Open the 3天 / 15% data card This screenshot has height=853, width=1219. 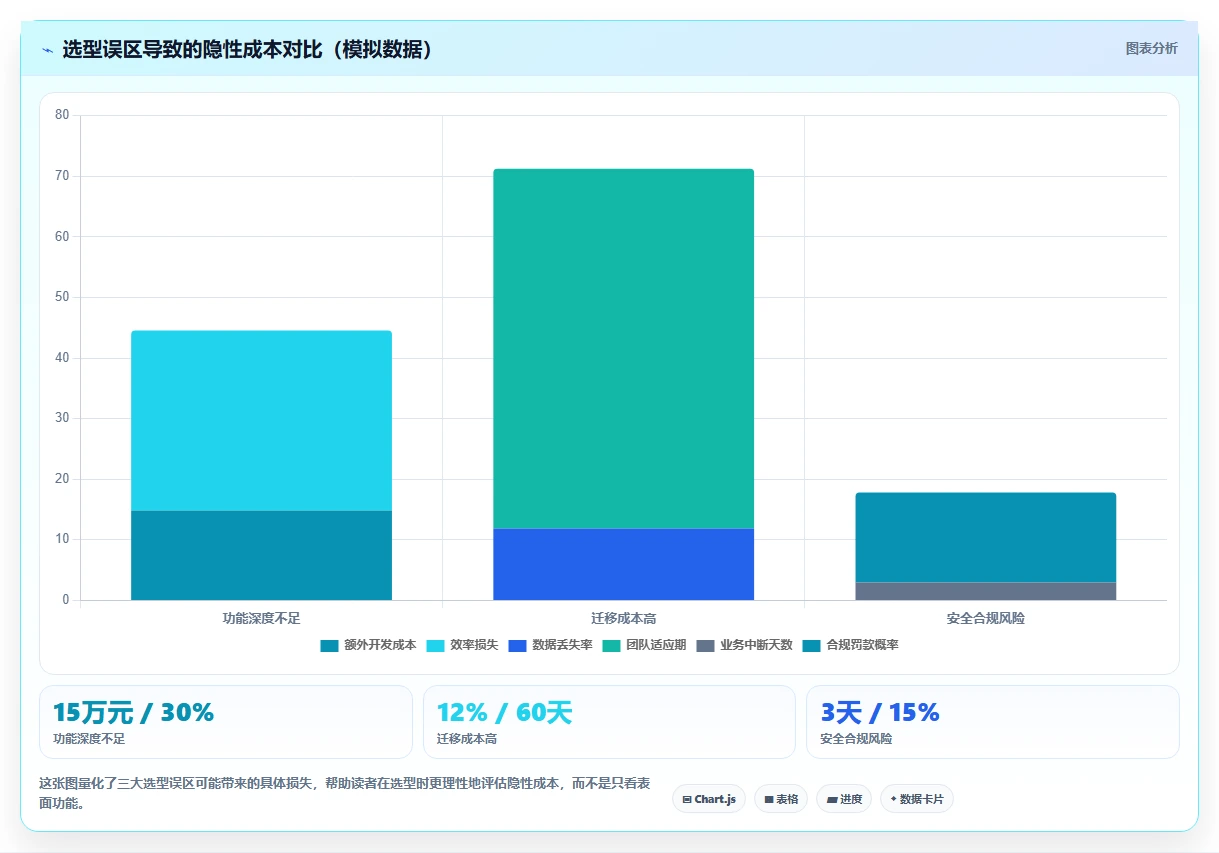point(993,722)
